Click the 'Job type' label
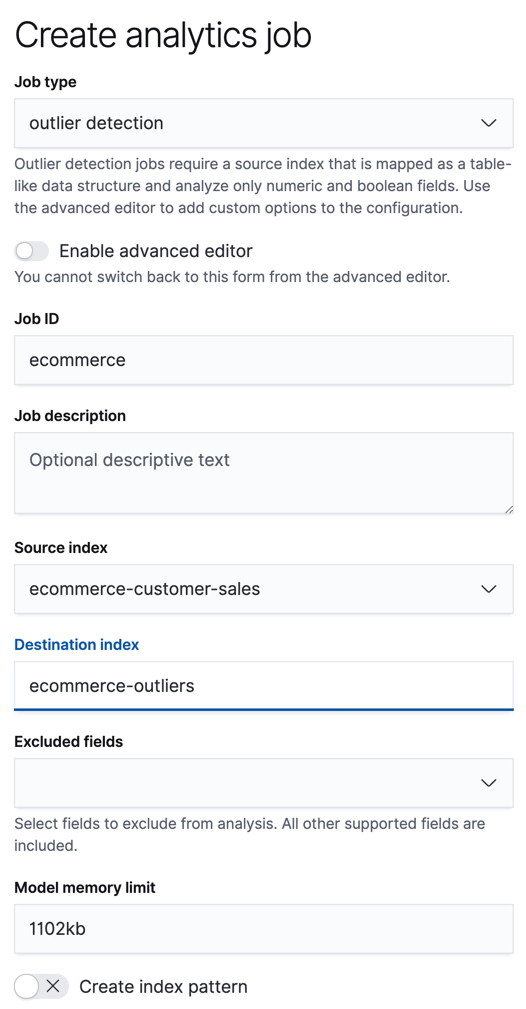This screenshot has width=526, height=1009. (x=45, y=82)
